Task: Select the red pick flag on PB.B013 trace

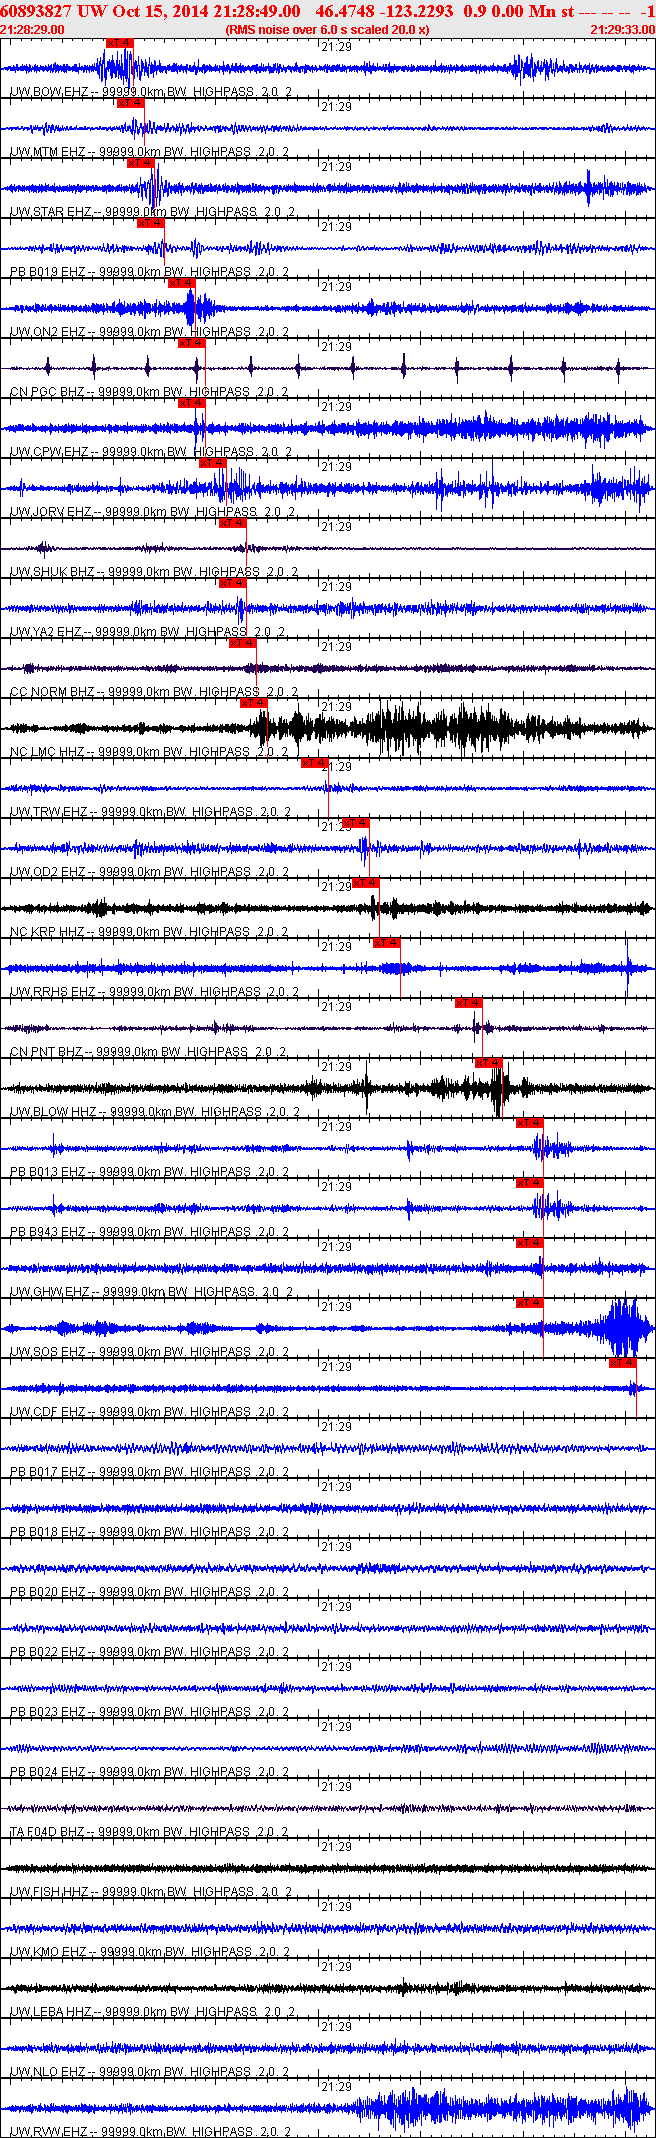Action: 529,1123
